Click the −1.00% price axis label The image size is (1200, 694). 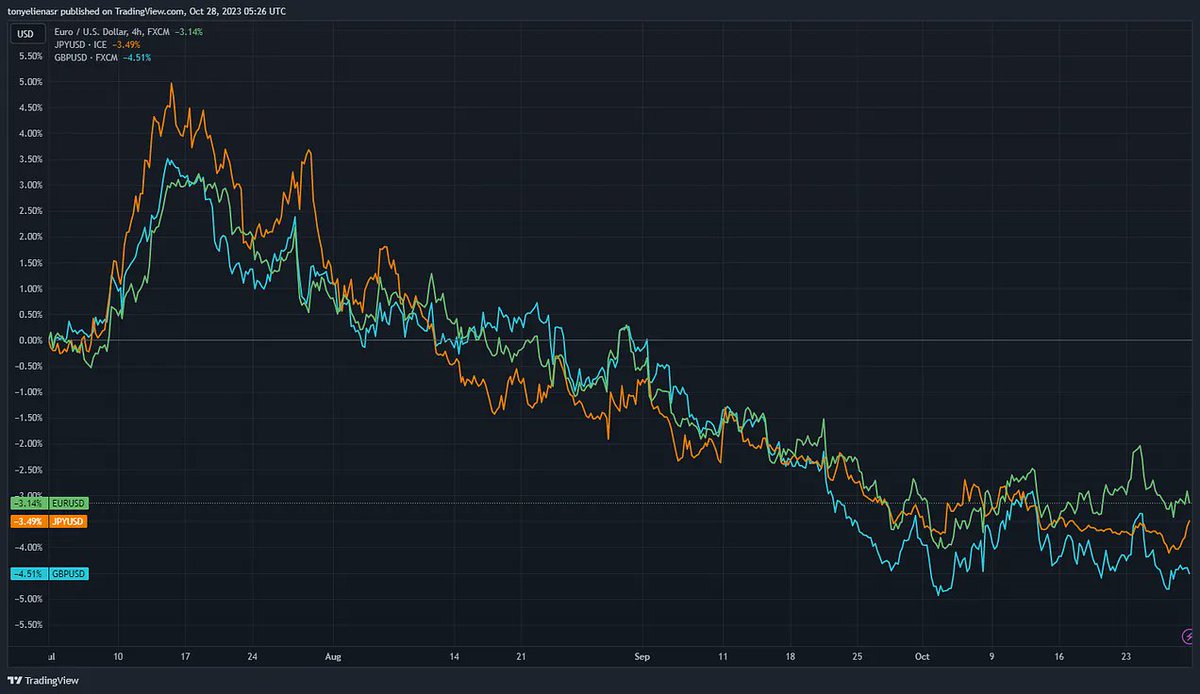coord(31,392)
